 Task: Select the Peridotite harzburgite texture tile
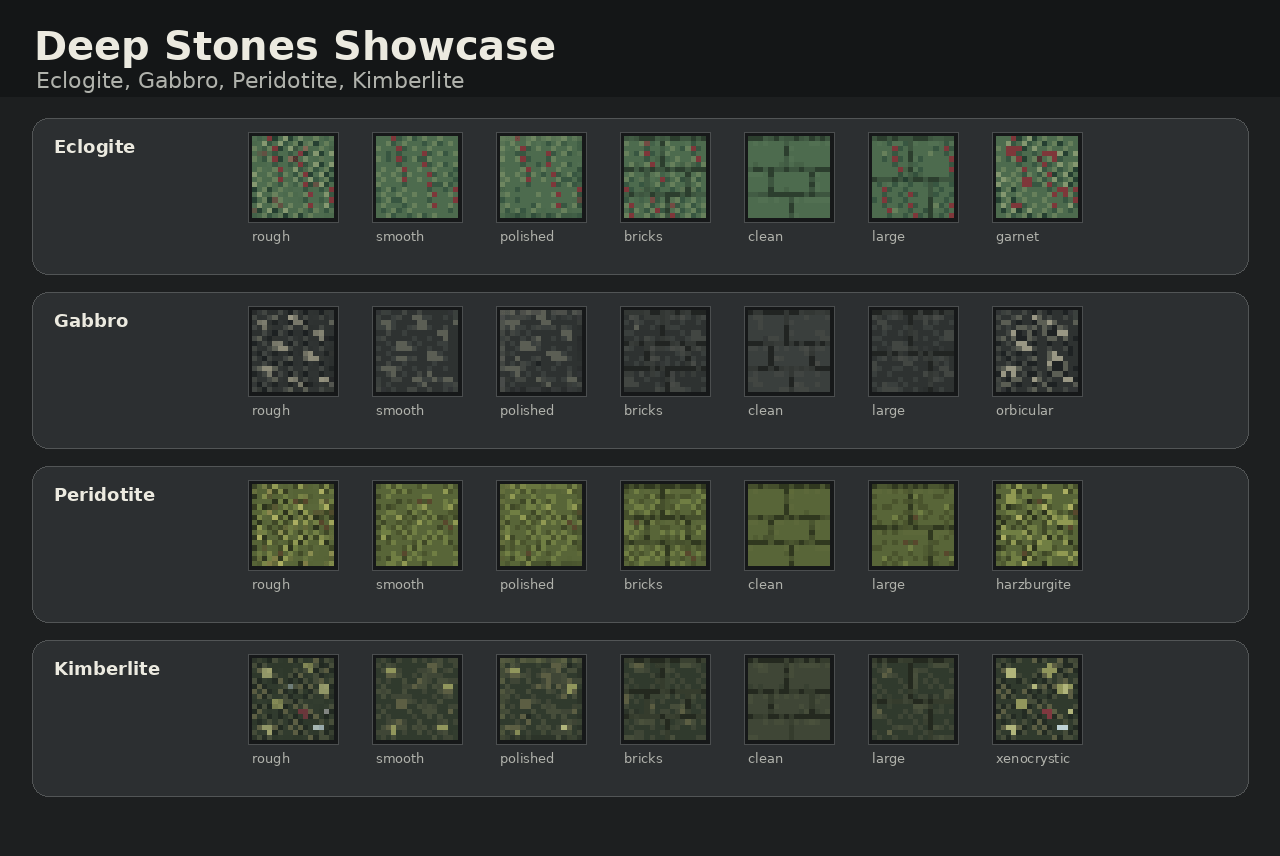click(x=1037, y=525)
